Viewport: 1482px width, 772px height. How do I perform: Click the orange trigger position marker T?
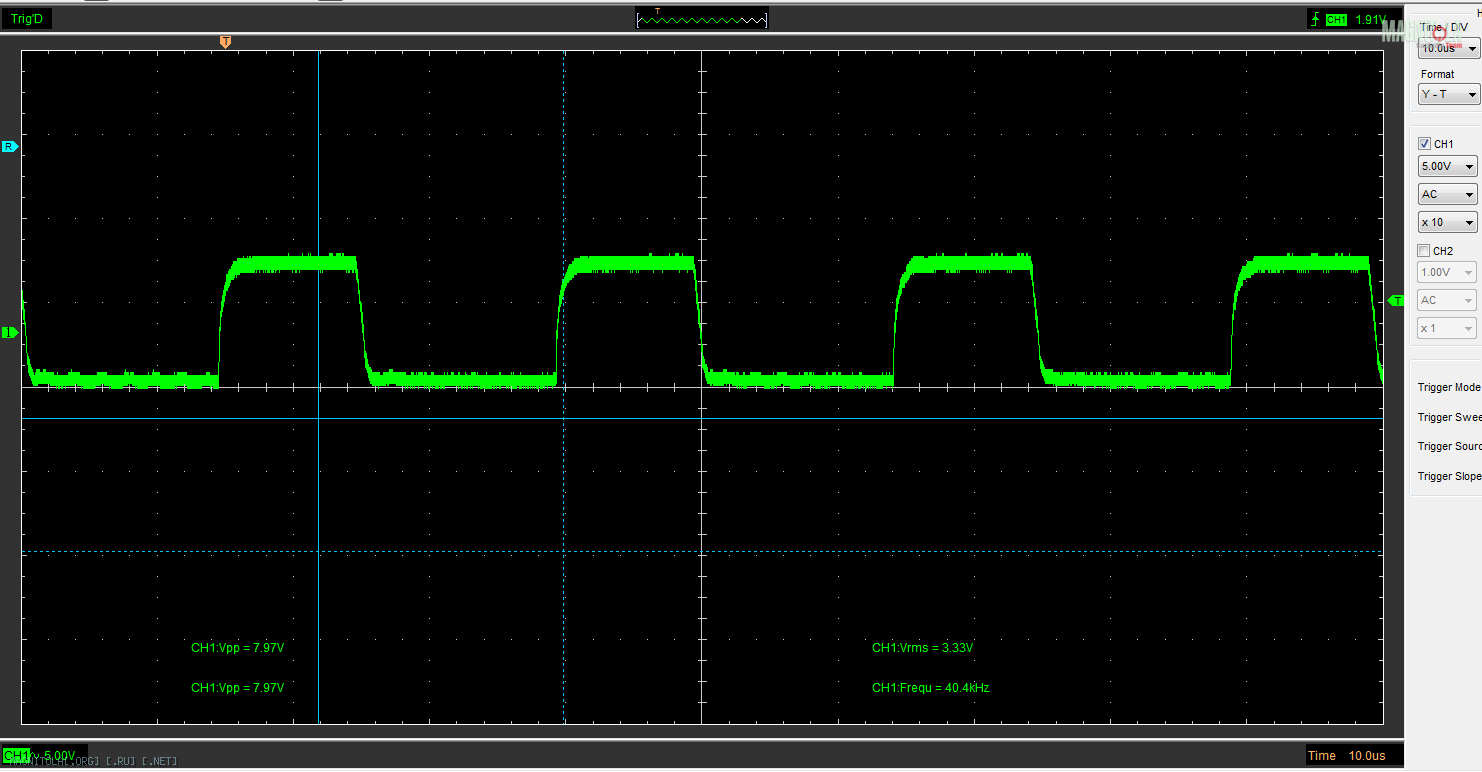(225, 41)
